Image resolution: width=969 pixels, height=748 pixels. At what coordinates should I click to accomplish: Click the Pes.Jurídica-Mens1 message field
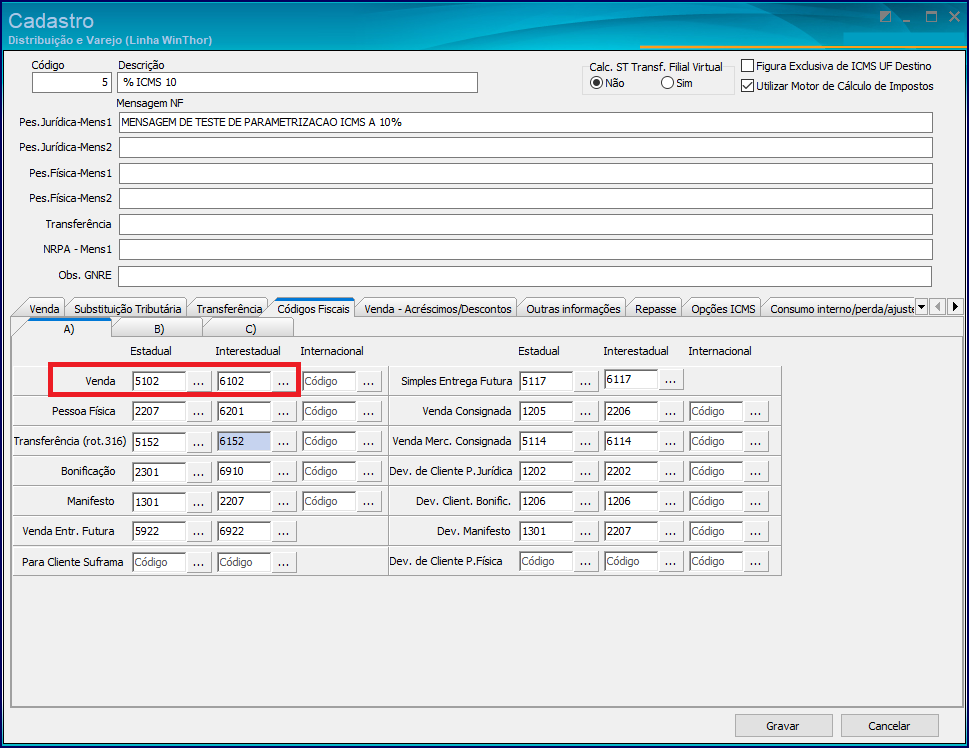point(525,122)
